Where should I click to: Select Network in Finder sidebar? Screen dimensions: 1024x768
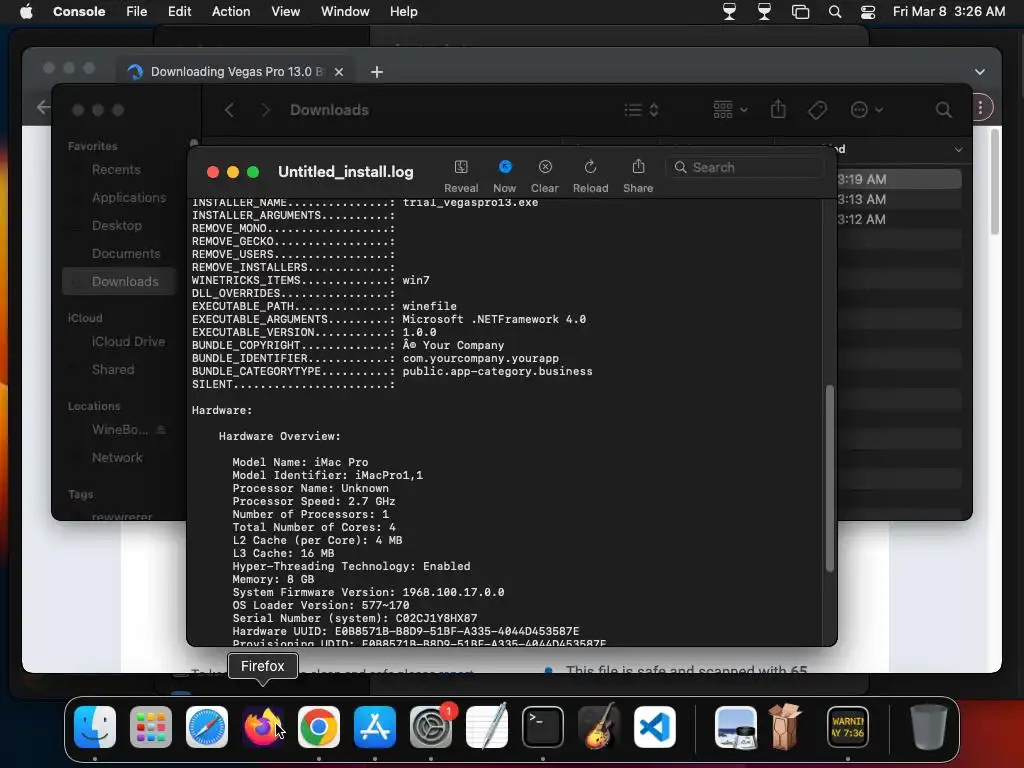click(x=117, y=458)
